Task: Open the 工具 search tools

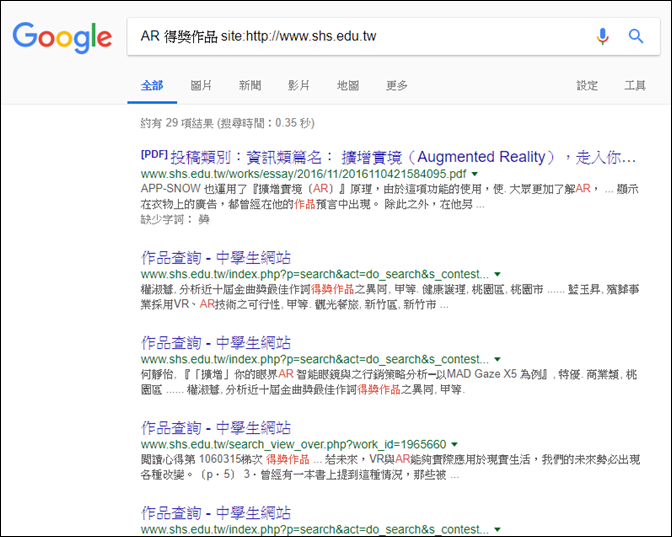Action: coord(635,85)
